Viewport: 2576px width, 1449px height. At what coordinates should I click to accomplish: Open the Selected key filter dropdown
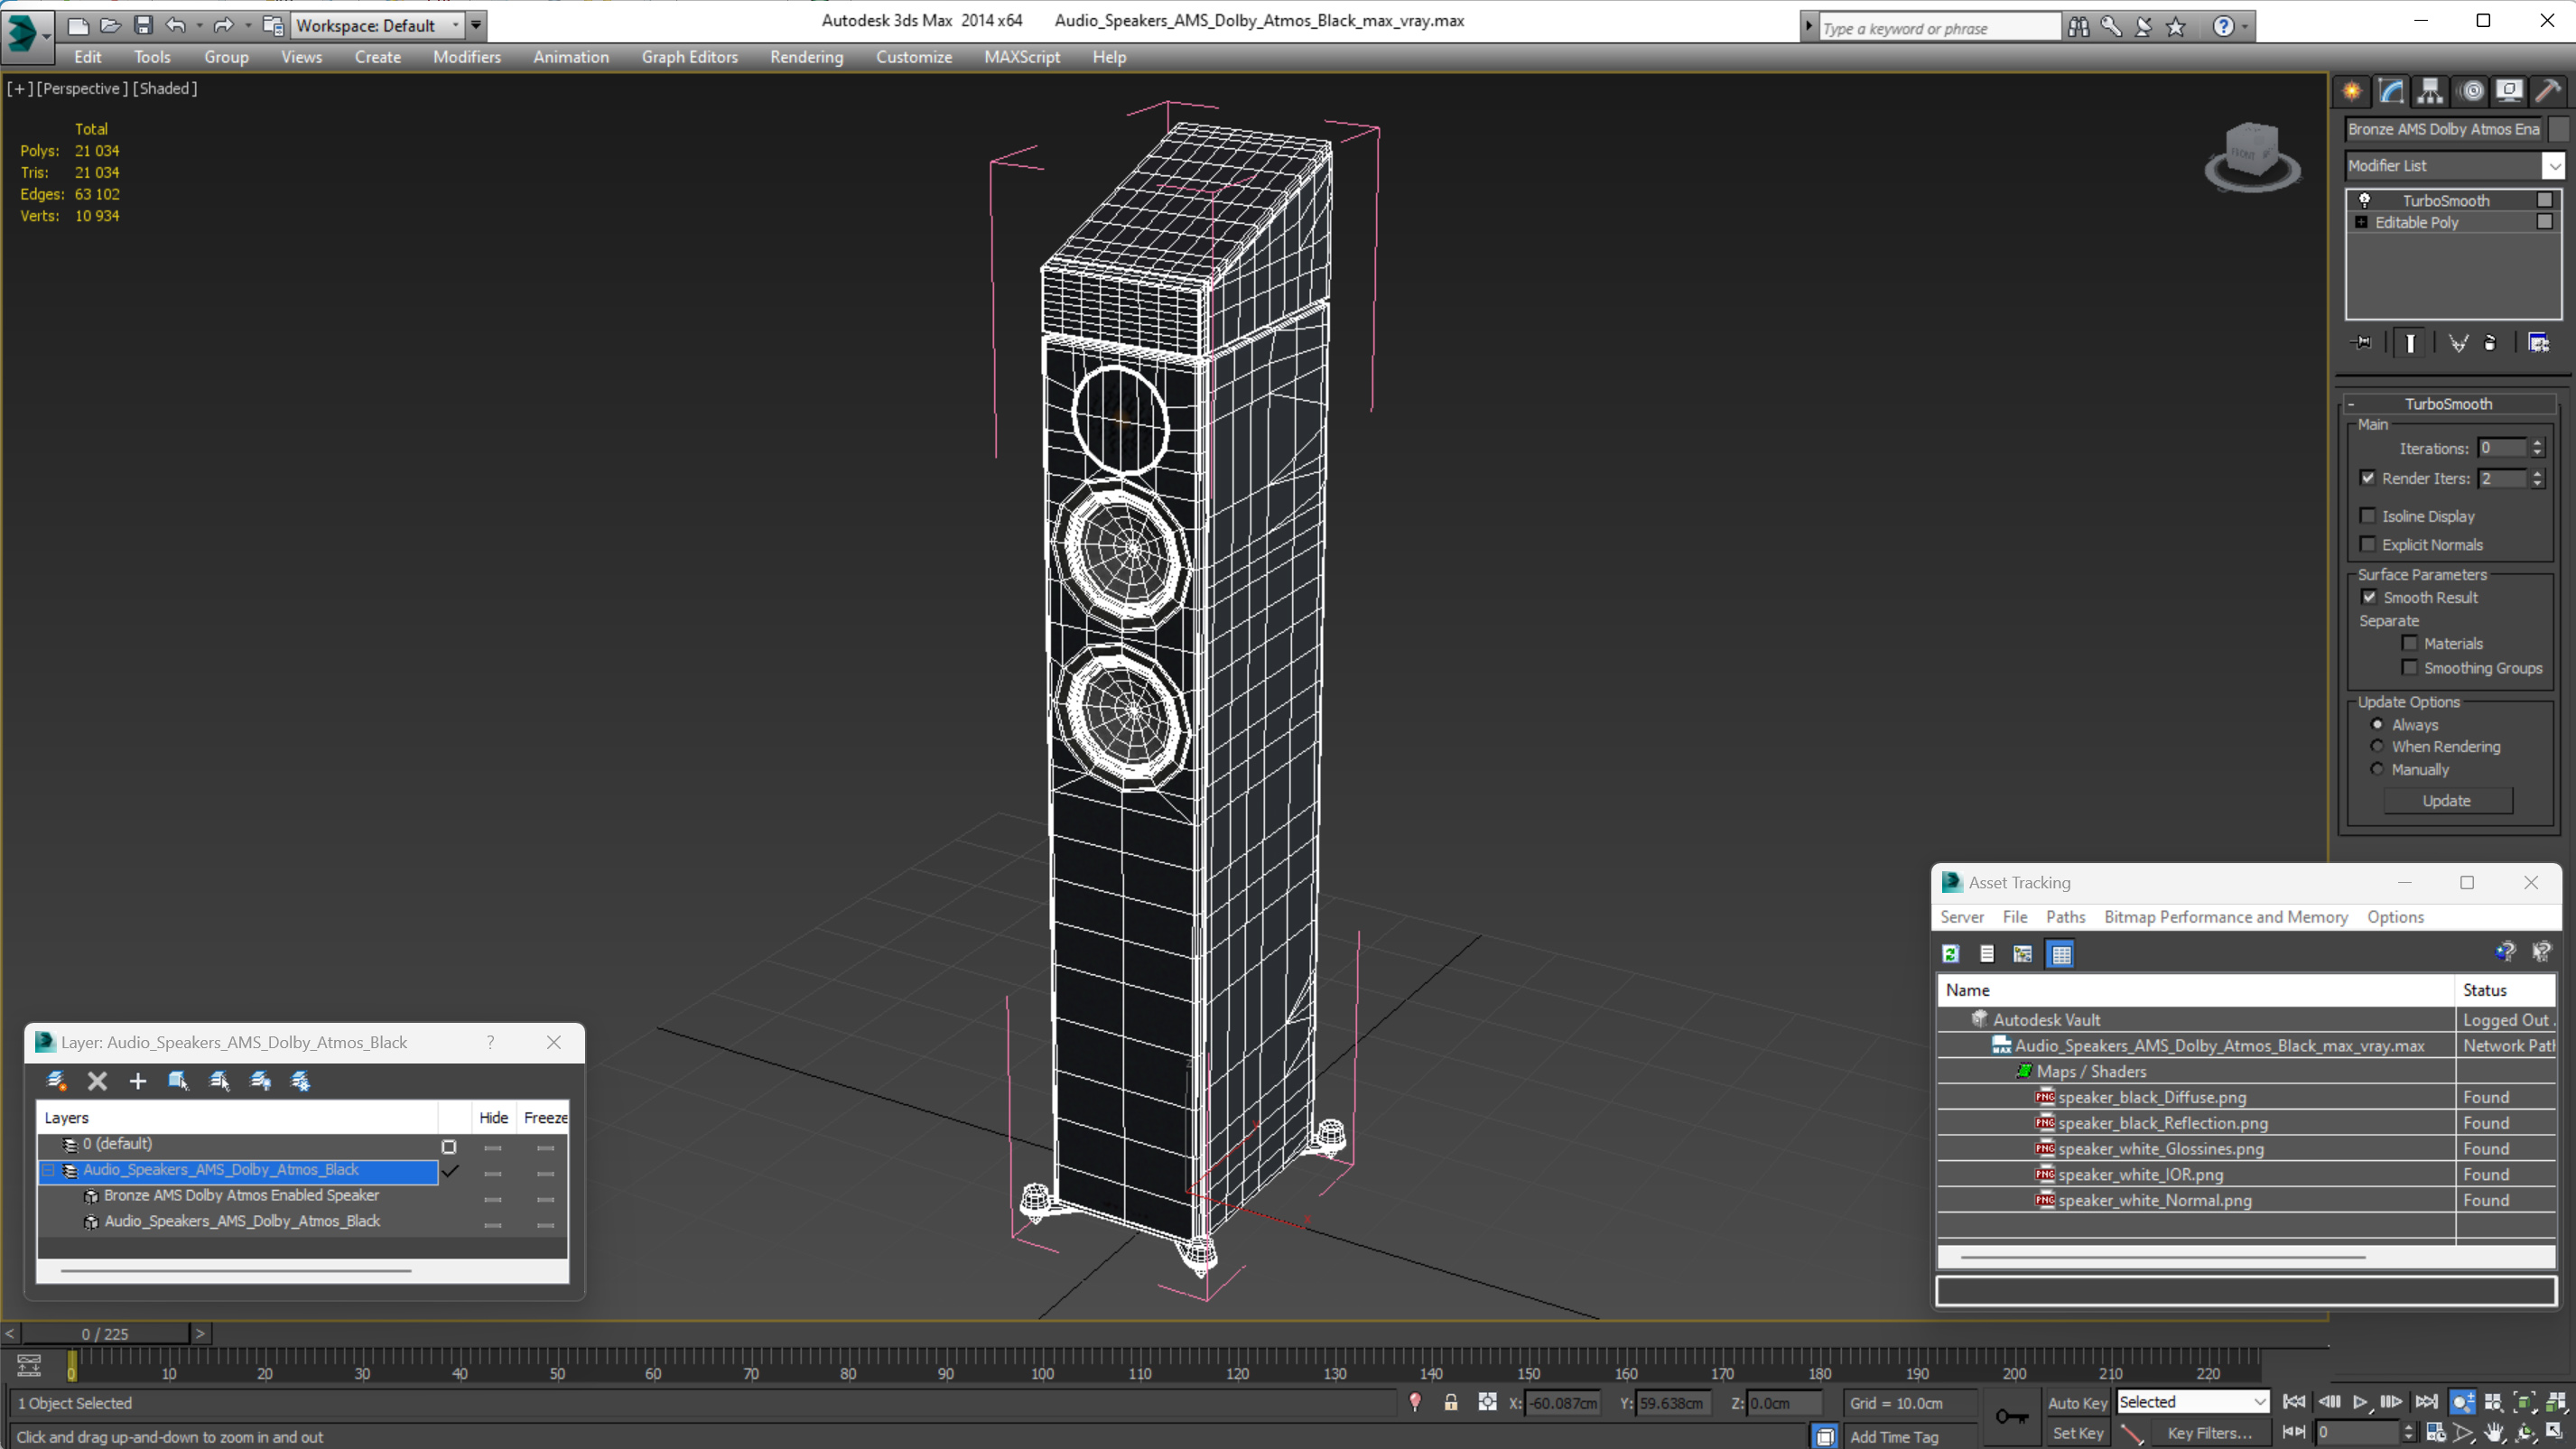tap(2192, 1402)
